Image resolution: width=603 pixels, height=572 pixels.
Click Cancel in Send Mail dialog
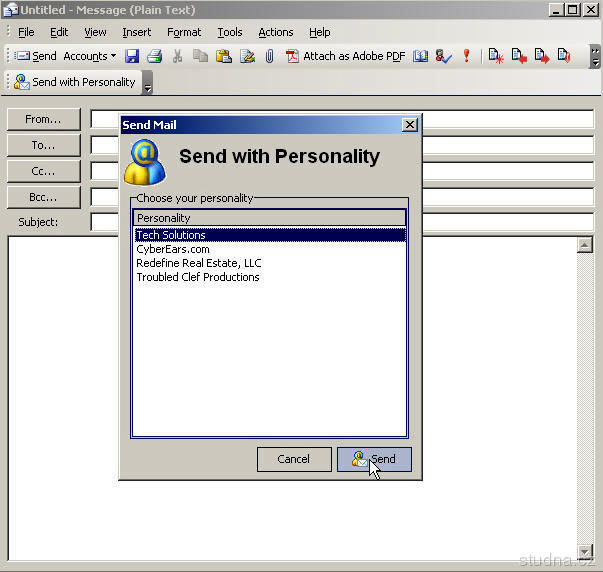coord(294,459)
